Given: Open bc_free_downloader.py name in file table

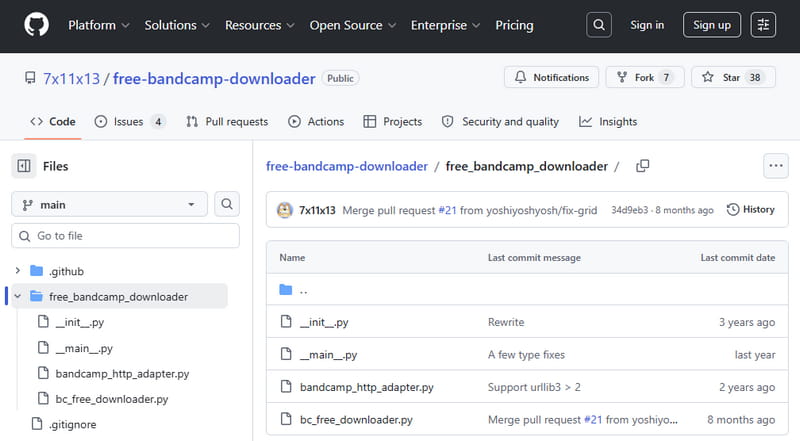Looking at the screenshot, I should click(356, 420).
